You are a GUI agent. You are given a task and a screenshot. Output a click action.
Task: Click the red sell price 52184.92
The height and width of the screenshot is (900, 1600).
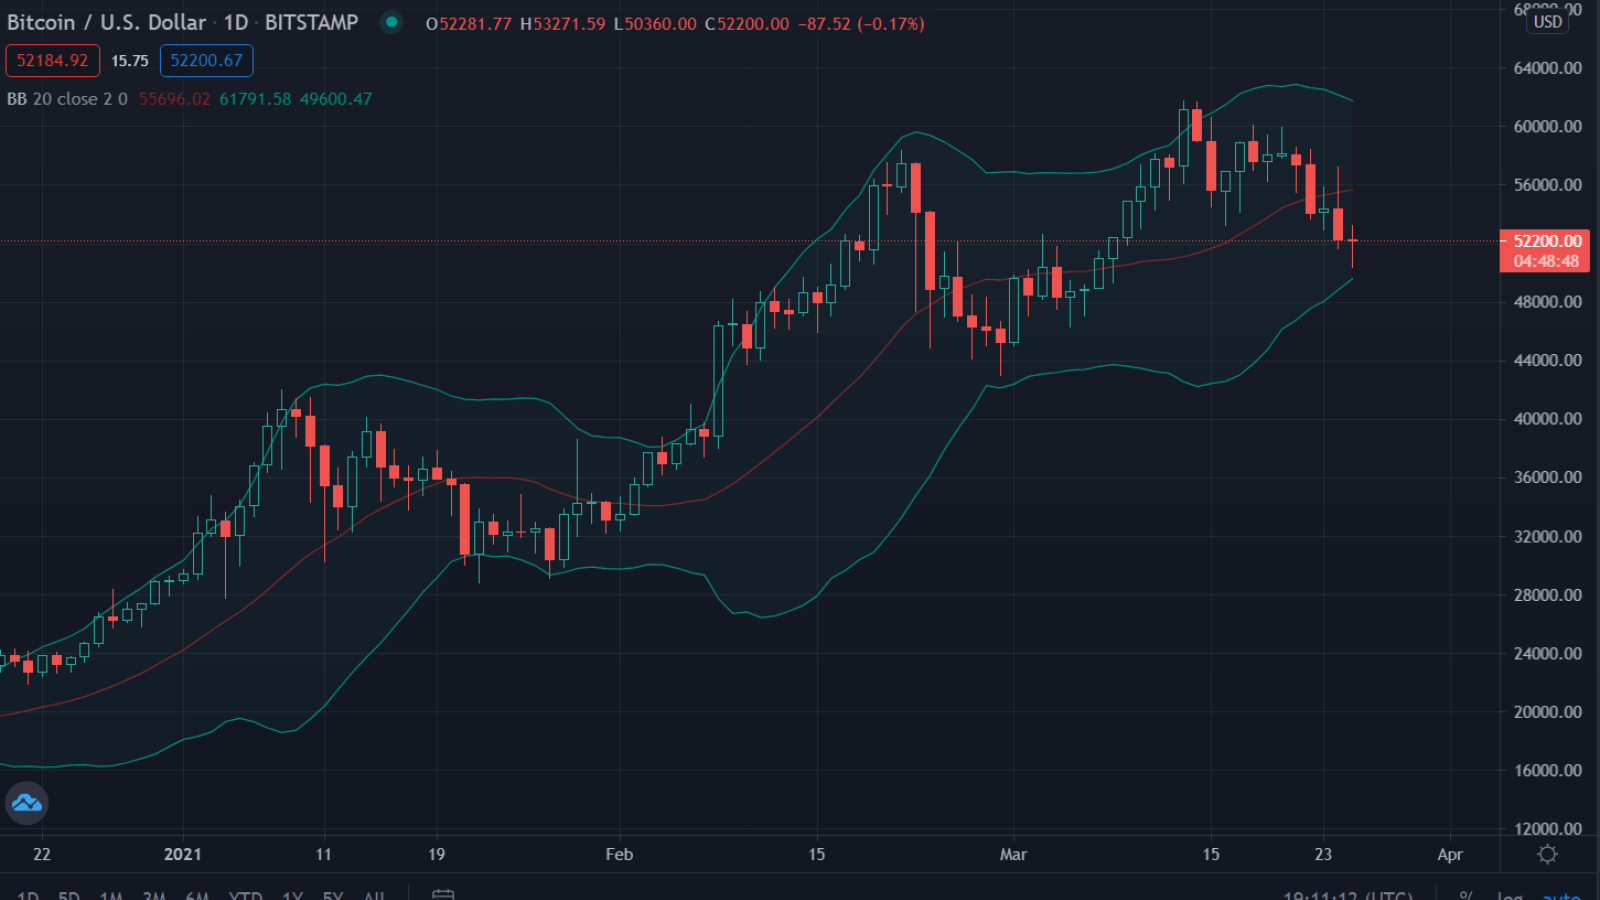(52, 60)
